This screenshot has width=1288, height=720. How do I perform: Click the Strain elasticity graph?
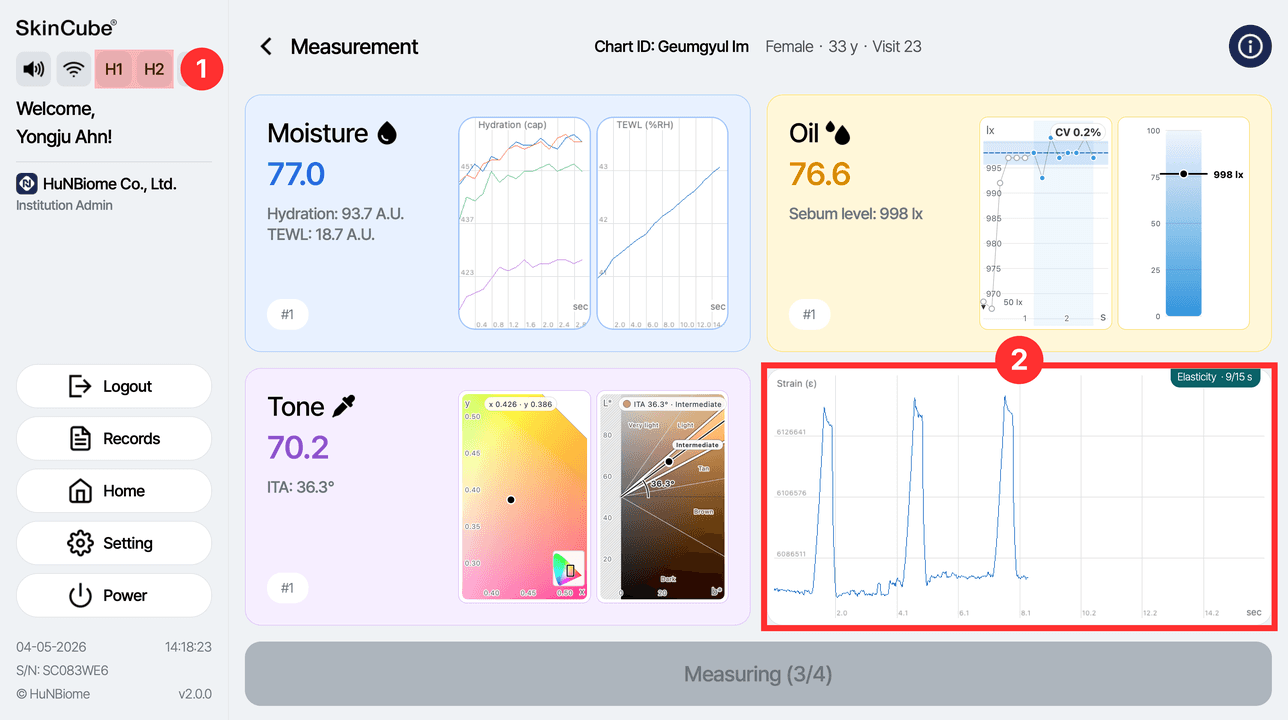click(x=1017, y=497)
